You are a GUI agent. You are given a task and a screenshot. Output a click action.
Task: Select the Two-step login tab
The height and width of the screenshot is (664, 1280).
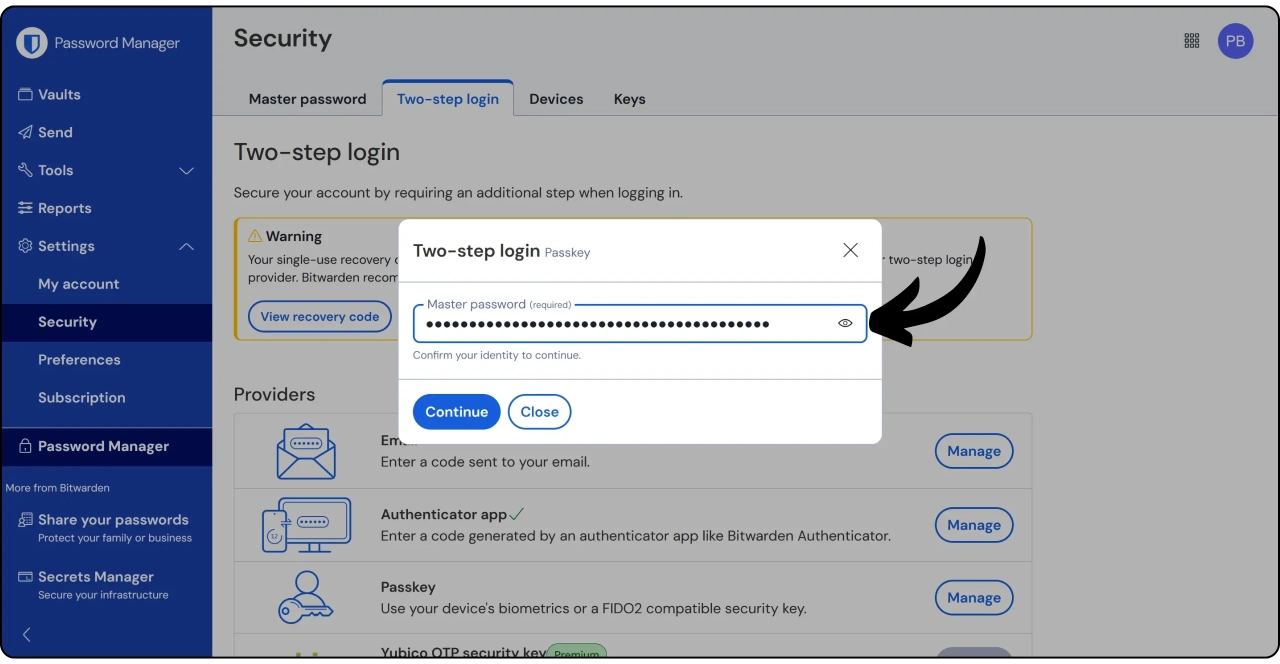pyautogui.click(x=448, y=99)
